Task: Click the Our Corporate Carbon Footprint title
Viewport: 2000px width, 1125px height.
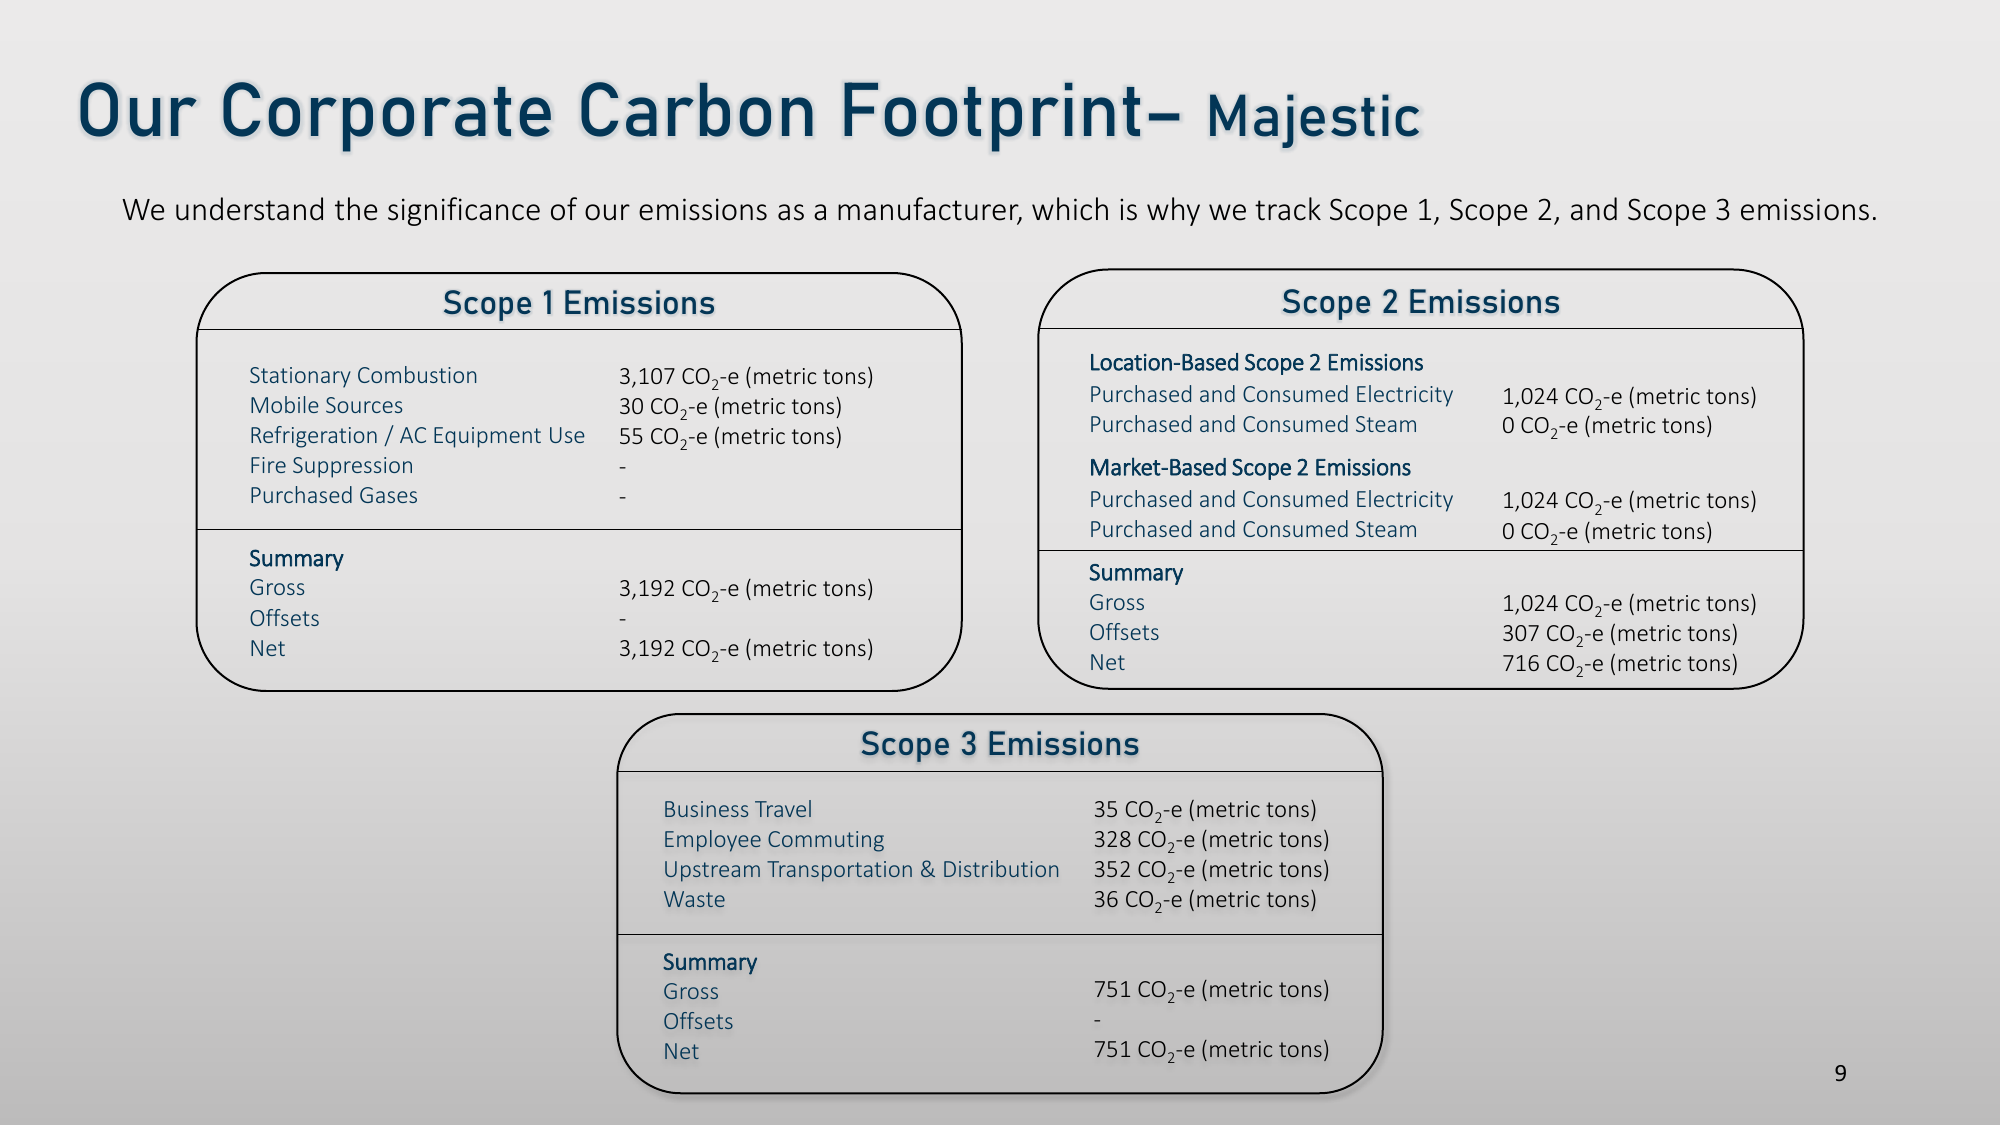Action: coord(630,112)
